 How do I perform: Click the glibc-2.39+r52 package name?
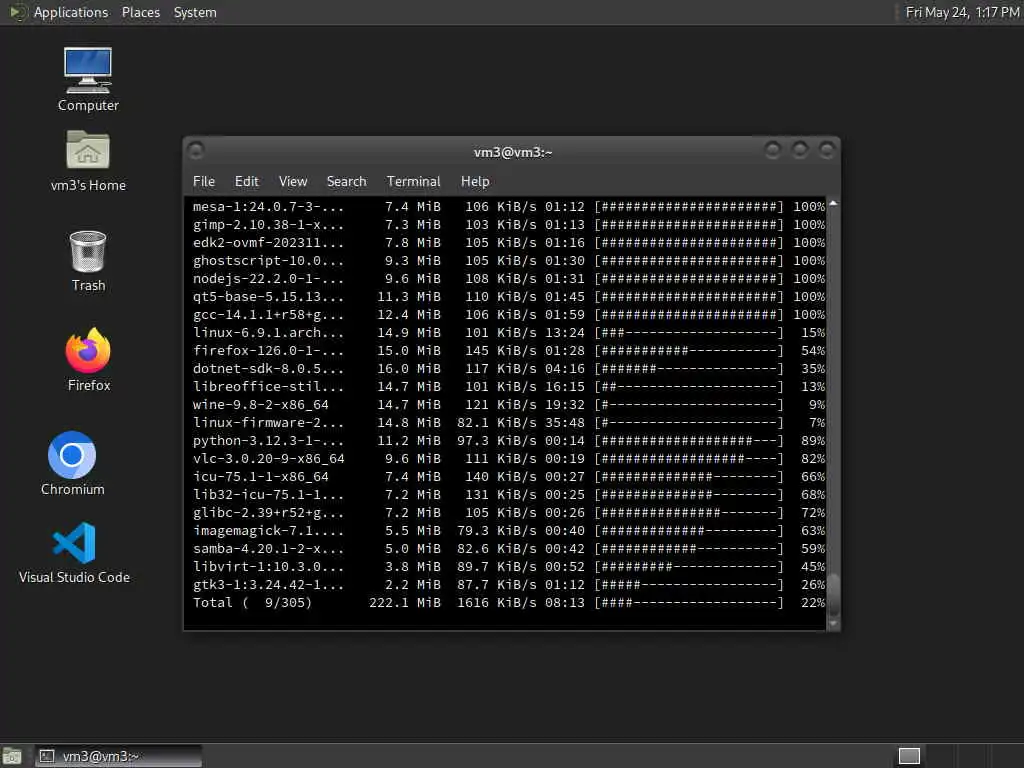coord(268,513)
